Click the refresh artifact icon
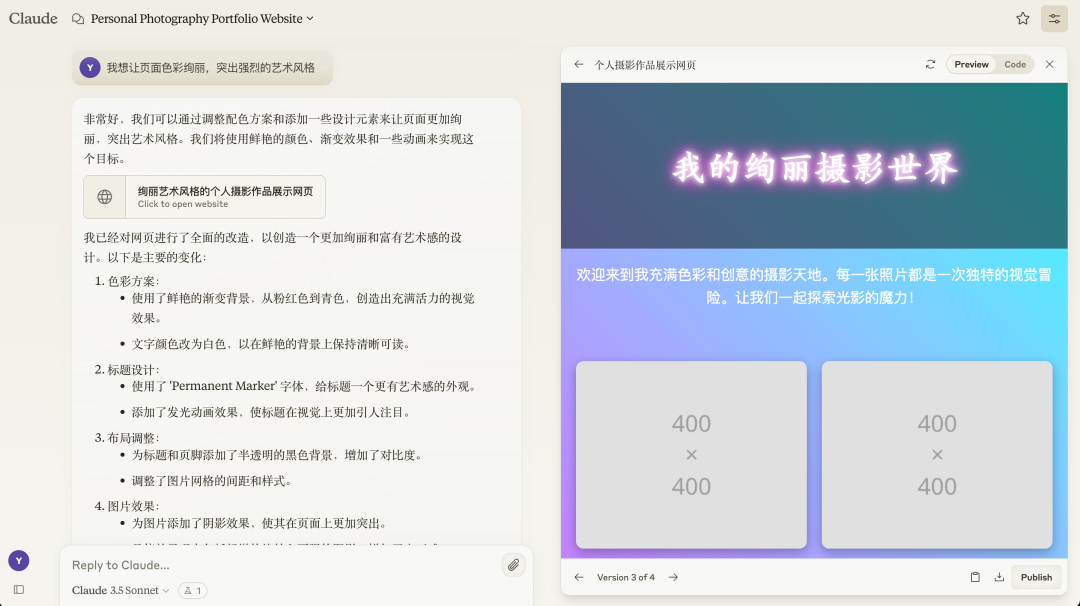 click(931, 63)
